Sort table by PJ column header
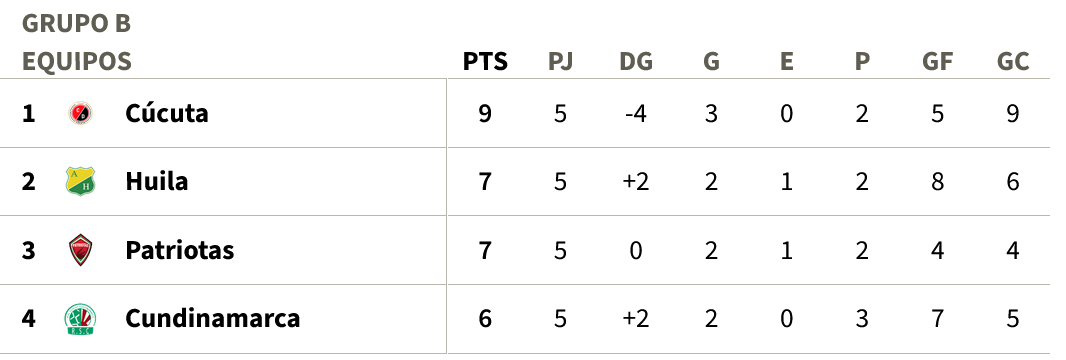This screenshot has width=1066, height=360. (x=560, y=62)
